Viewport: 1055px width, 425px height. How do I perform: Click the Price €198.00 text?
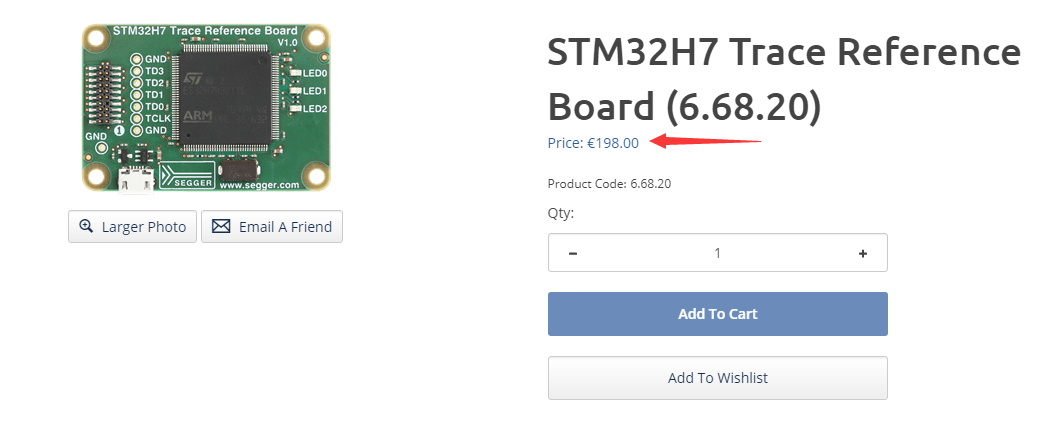tap(593, 143)
